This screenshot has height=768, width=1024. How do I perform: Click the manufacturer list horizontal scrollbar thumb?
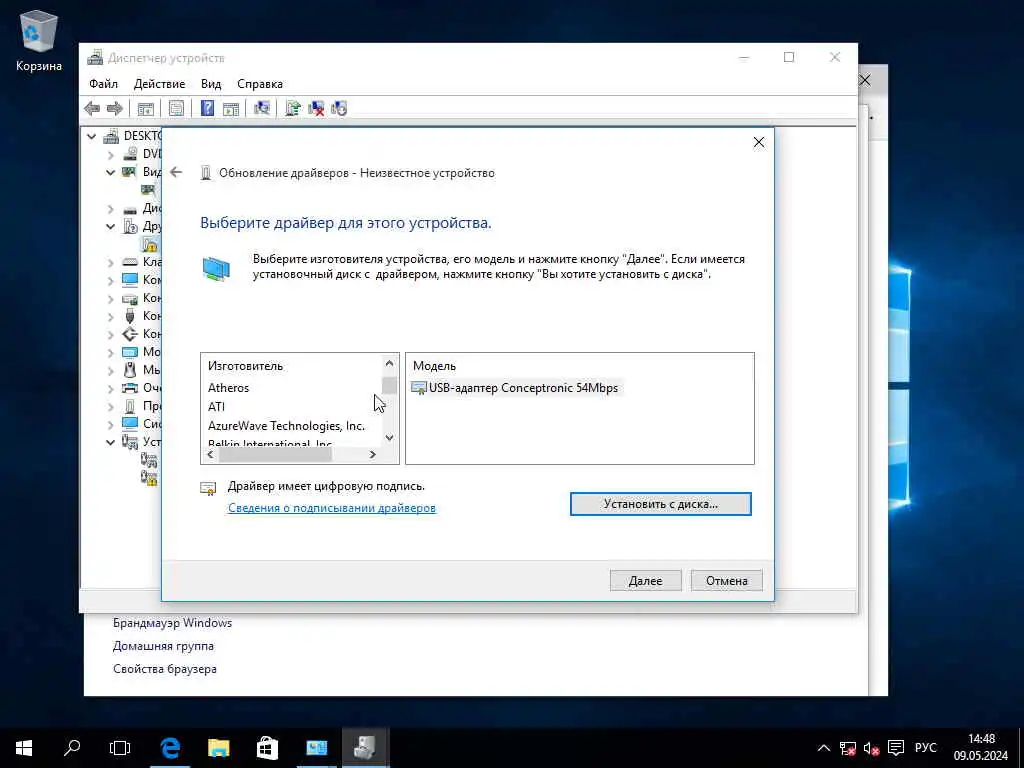(x=275, y=455)
